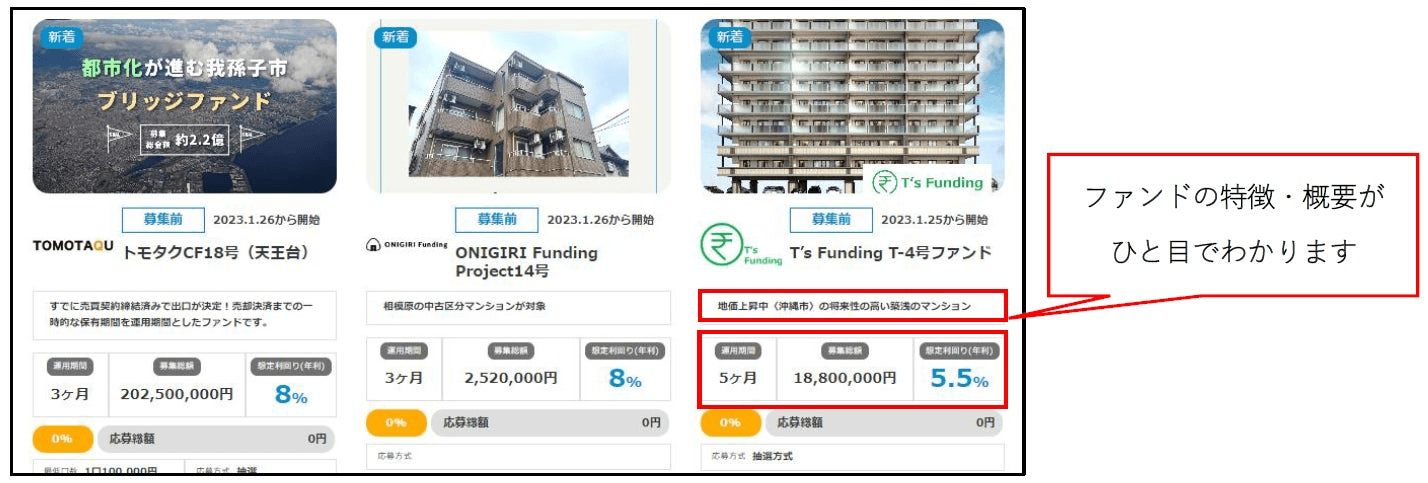The height and width of the screenshot is (483, 1428).
Task: Click the T's Funding watermark on building image
Action: click(927, 182)
